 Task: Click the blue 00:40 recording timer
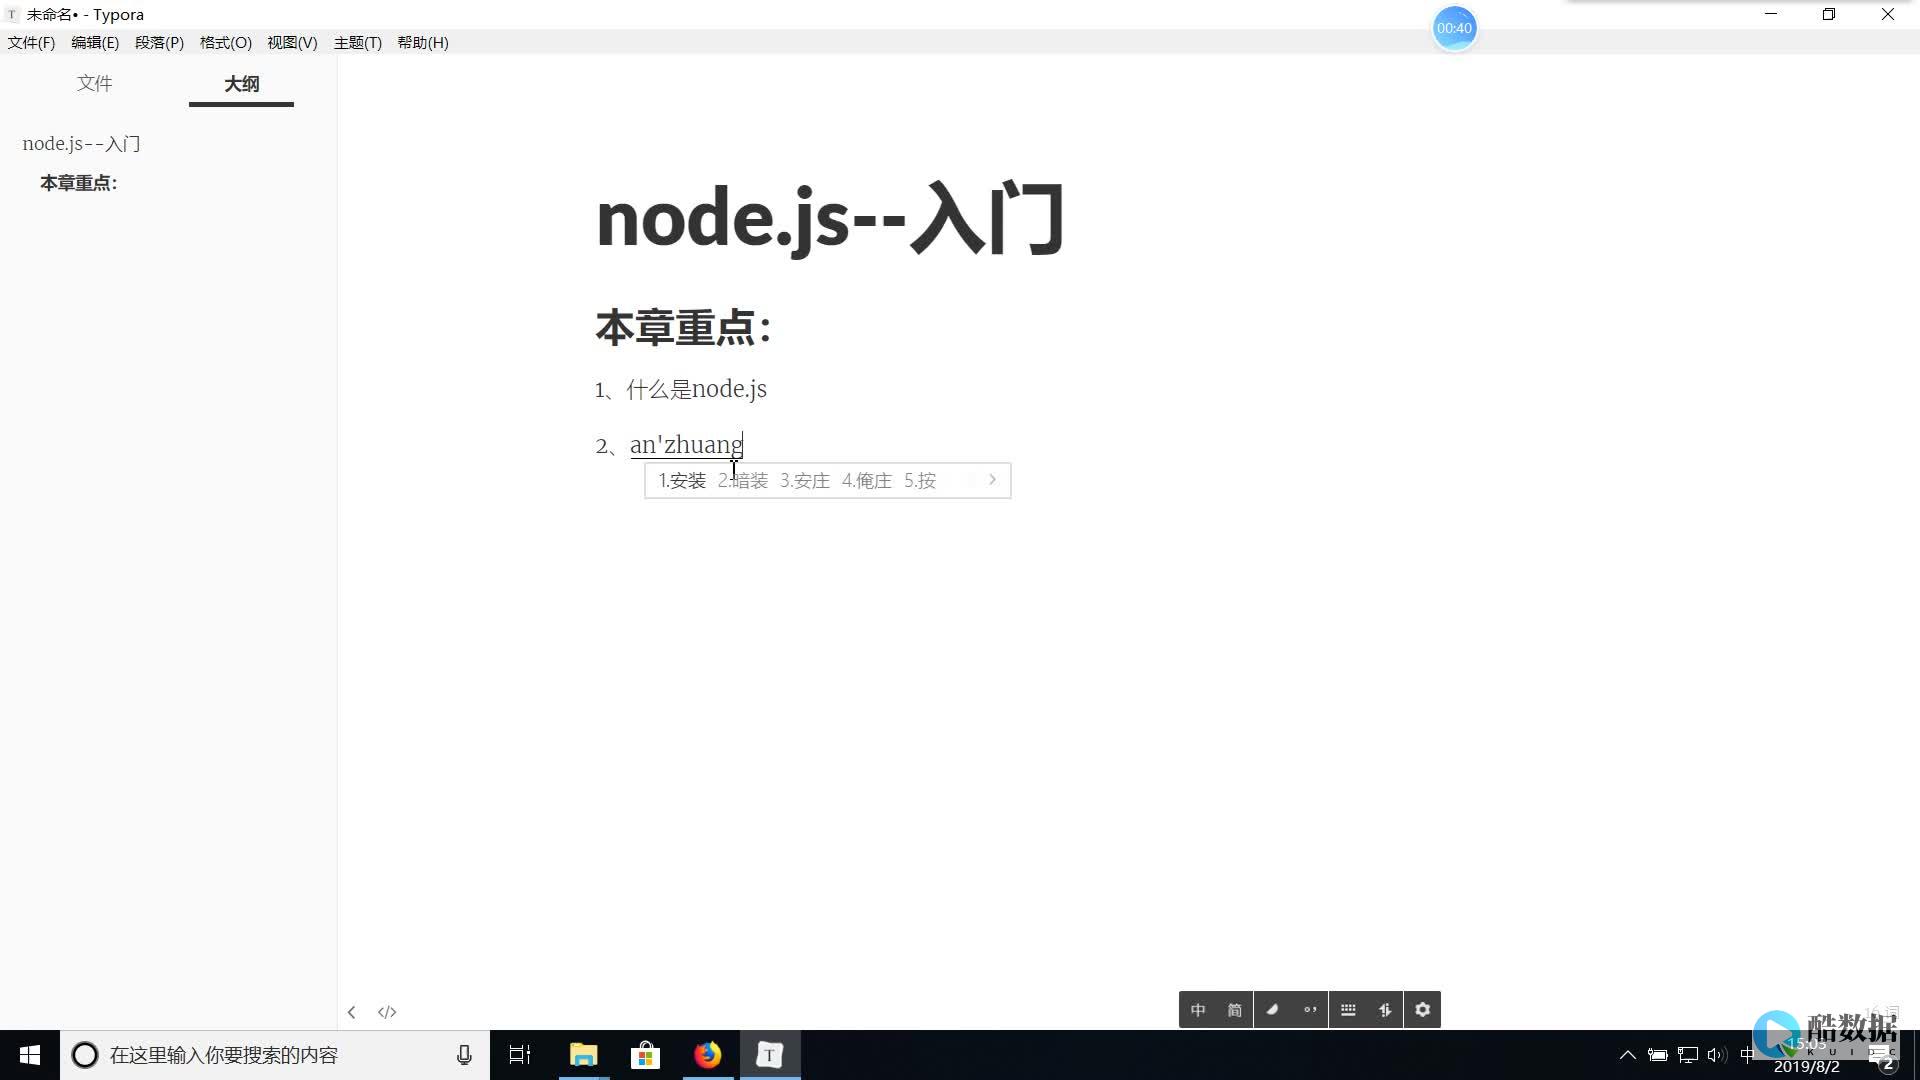click(x=1454, y=28)
